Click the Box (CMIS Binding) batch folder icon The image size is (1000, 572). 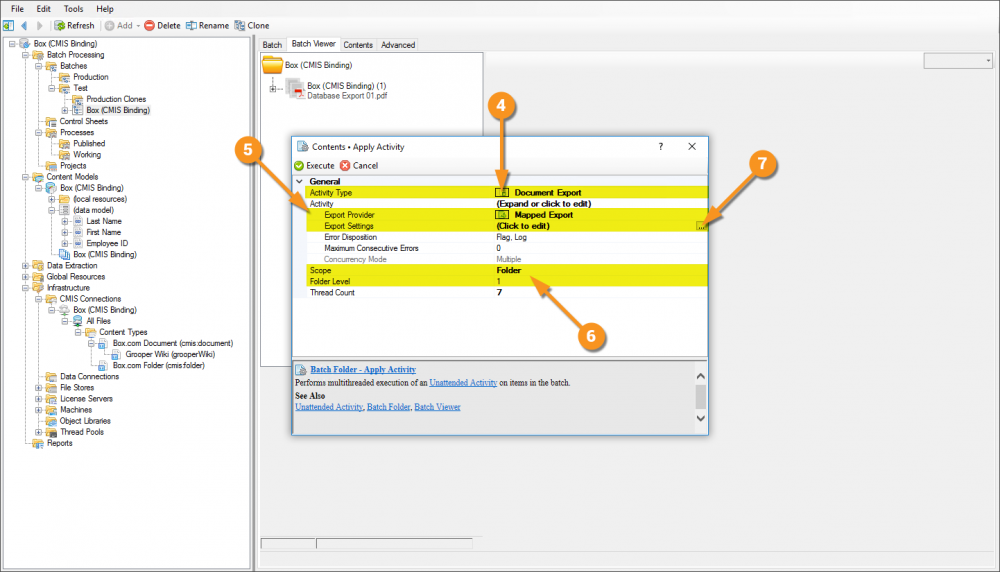[x=272, y=65]
